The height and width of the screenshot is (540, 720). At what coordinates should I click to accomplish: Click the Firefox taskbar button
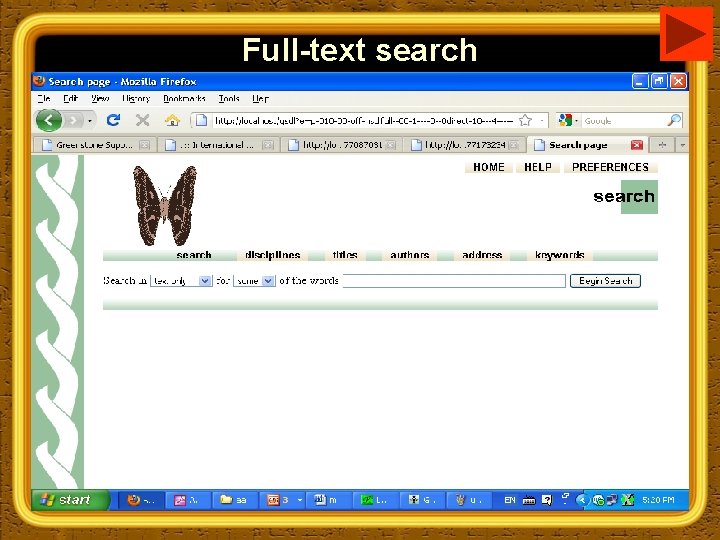click(141, 500)
